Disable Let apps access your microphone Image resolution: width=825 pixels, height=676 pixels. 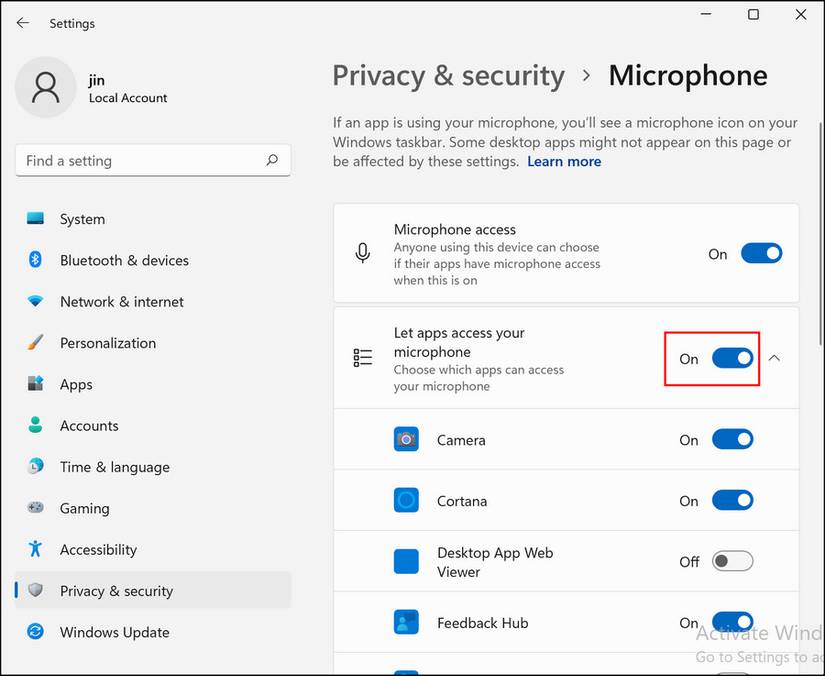point(732,358)
